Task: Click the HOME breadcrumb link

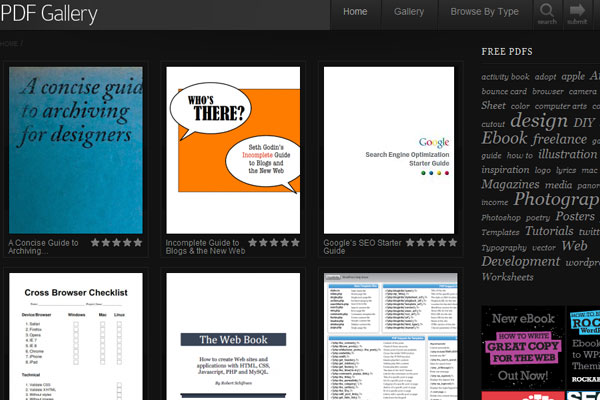Action: coord(9,44)
